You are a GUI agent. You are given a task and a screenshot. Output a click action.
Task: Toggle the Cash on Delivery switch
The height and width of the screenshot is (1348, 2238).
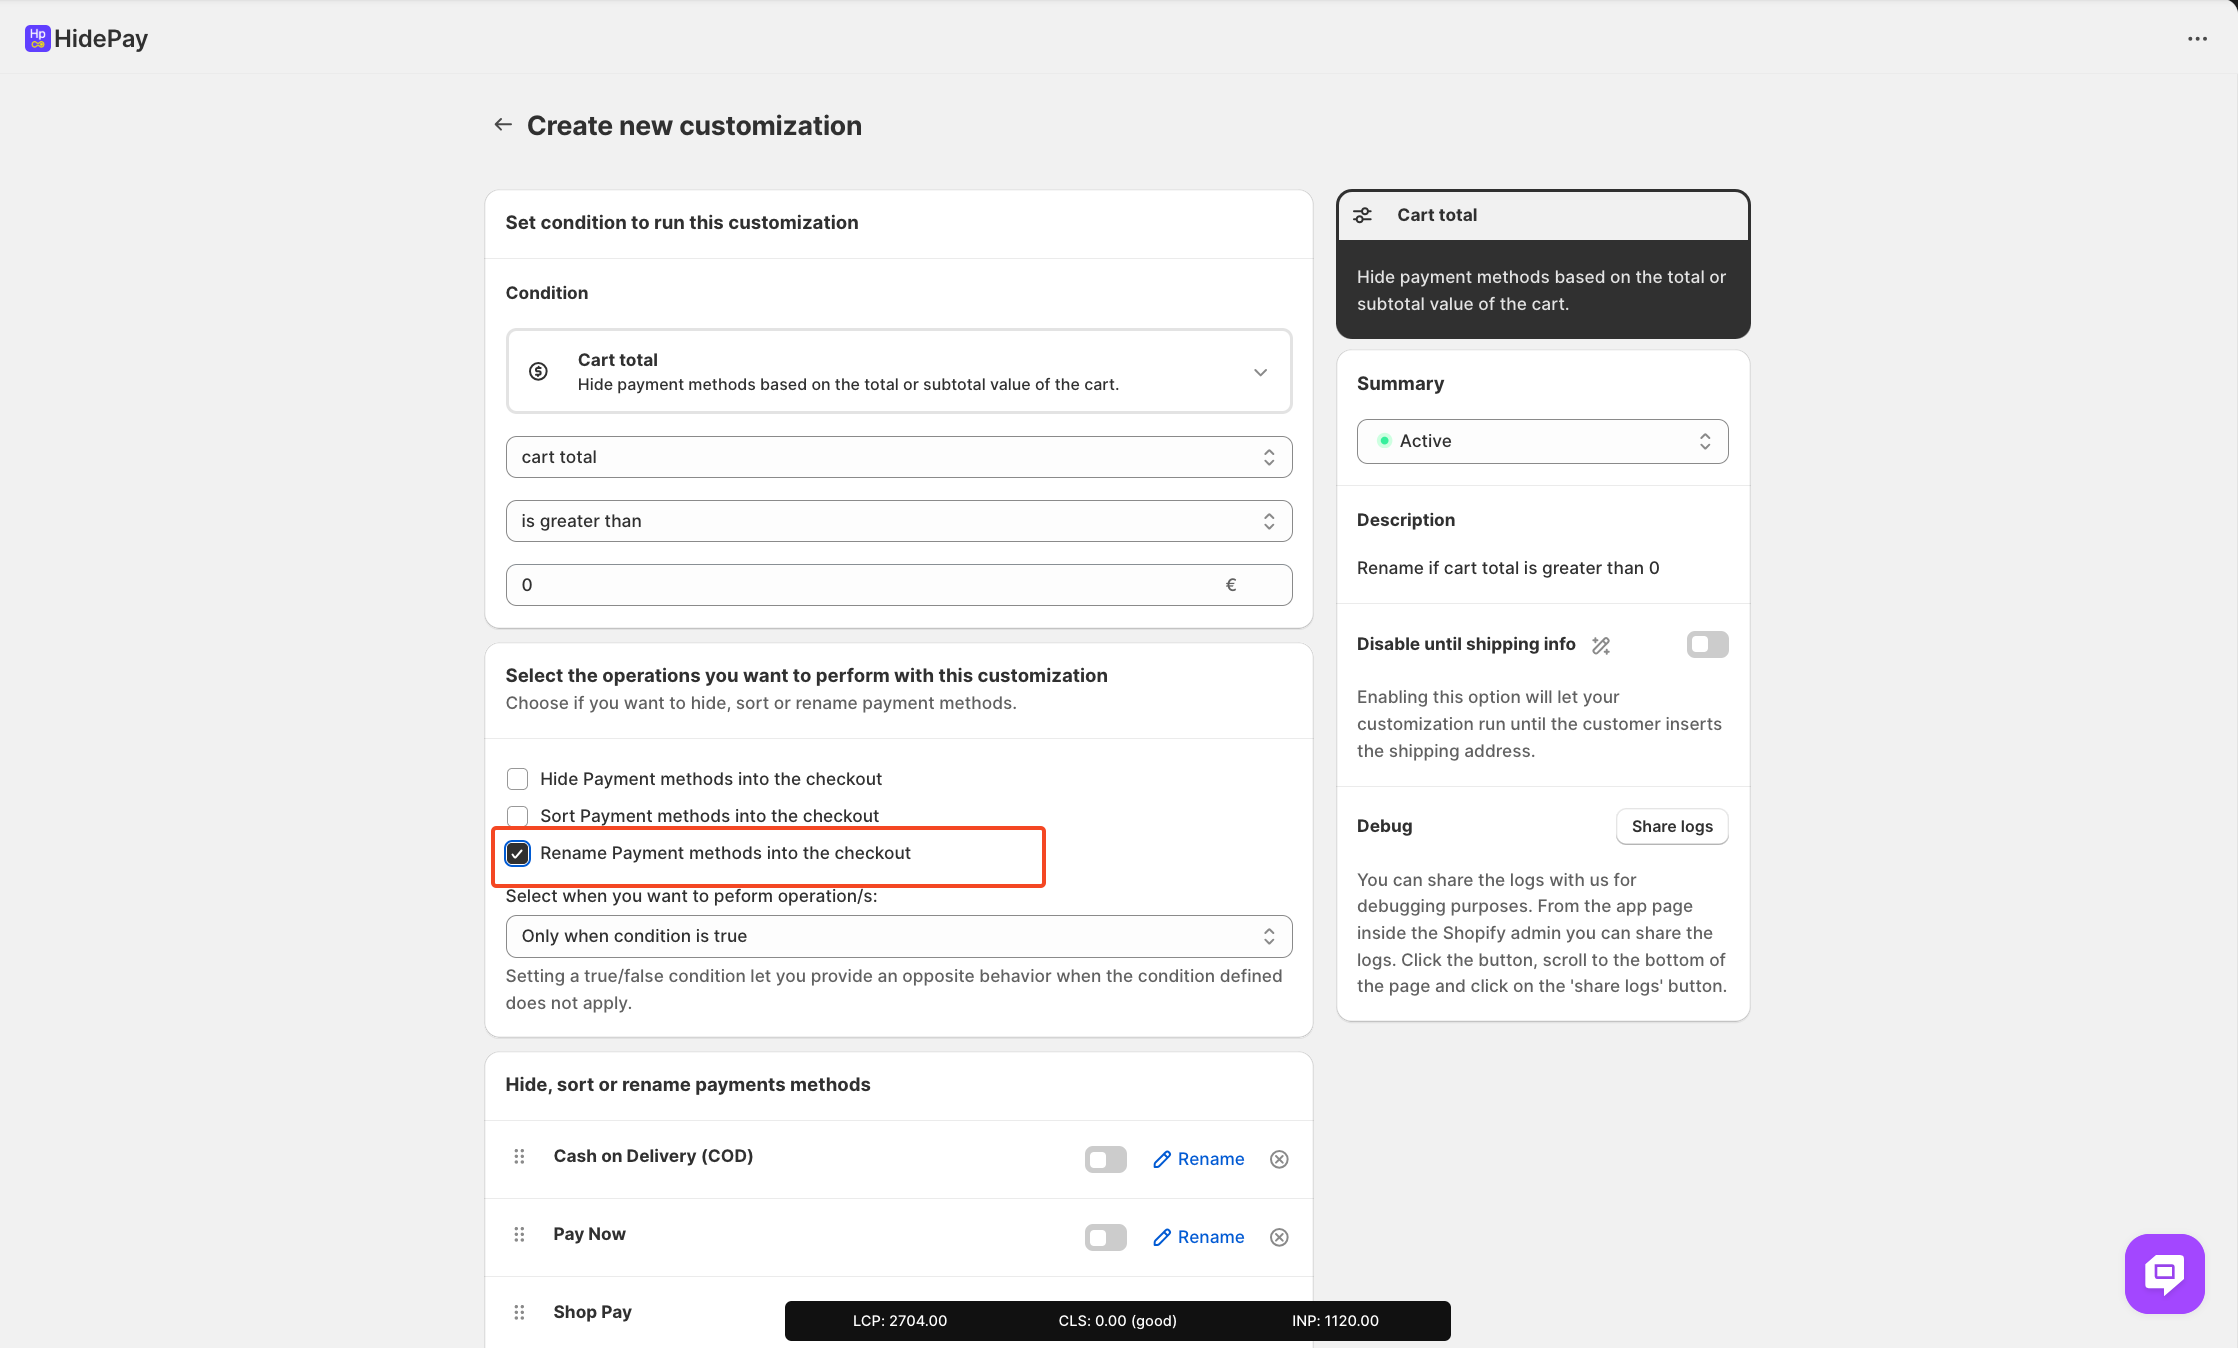tap(1105, 1160)
